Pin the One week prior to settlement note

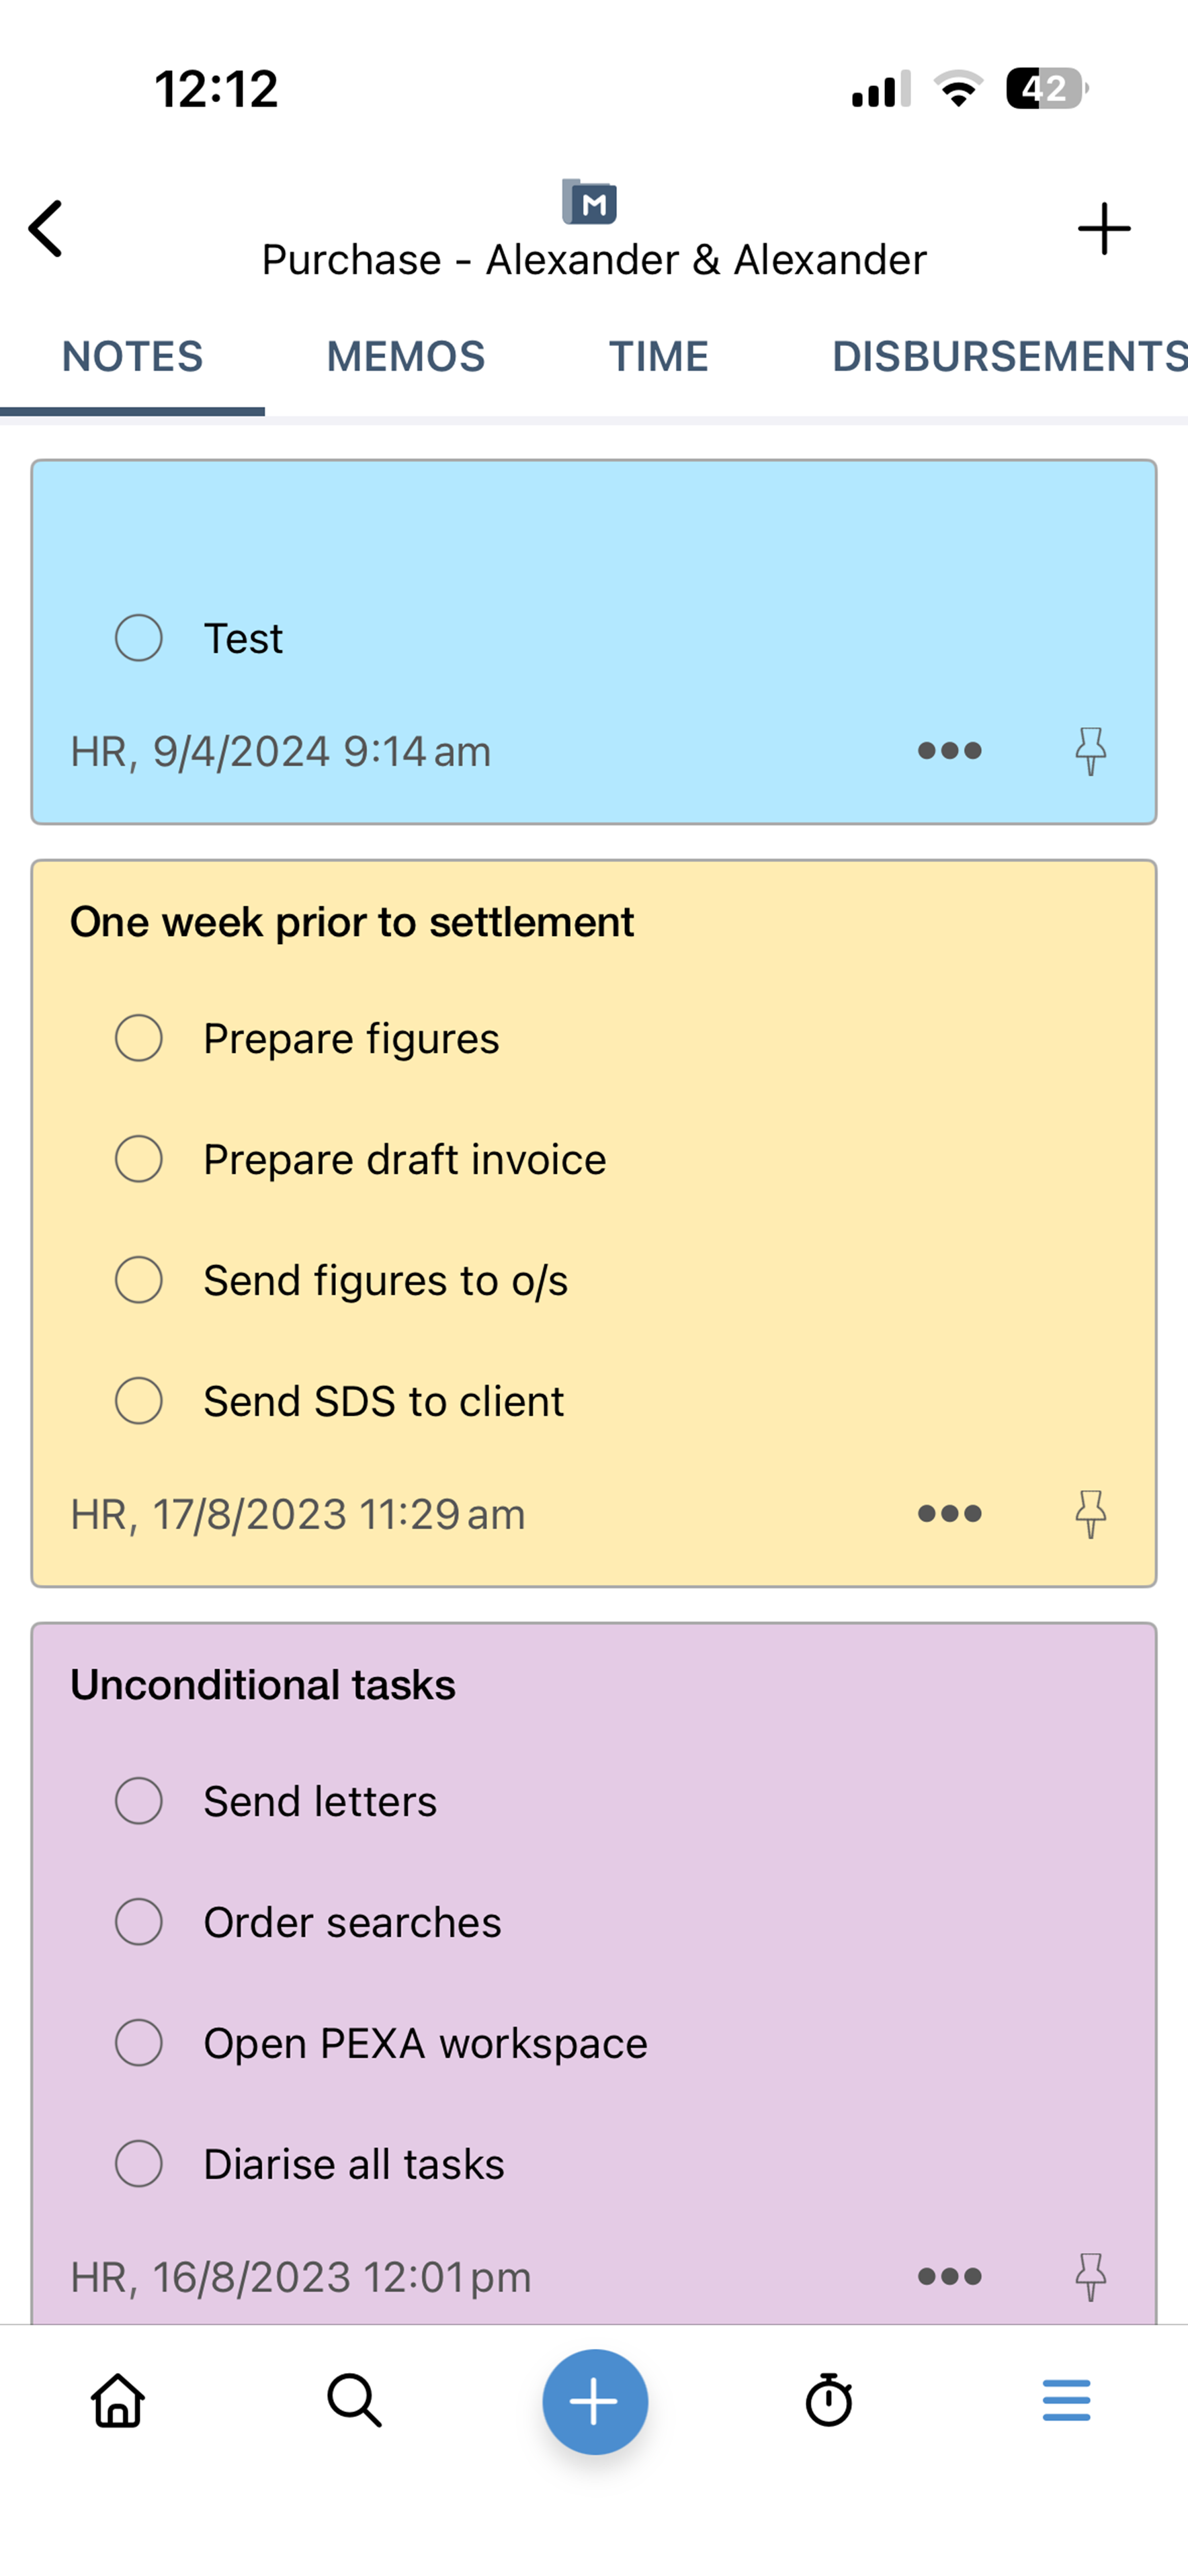1090,1514
